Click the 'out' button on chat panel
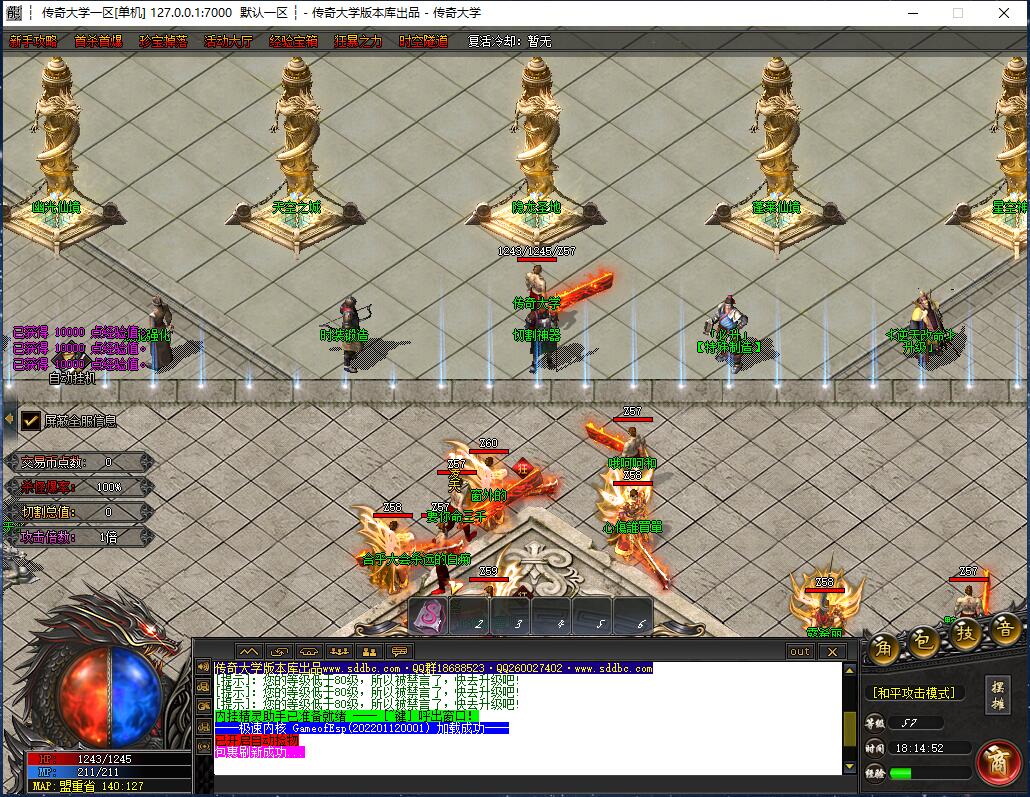 800,651
